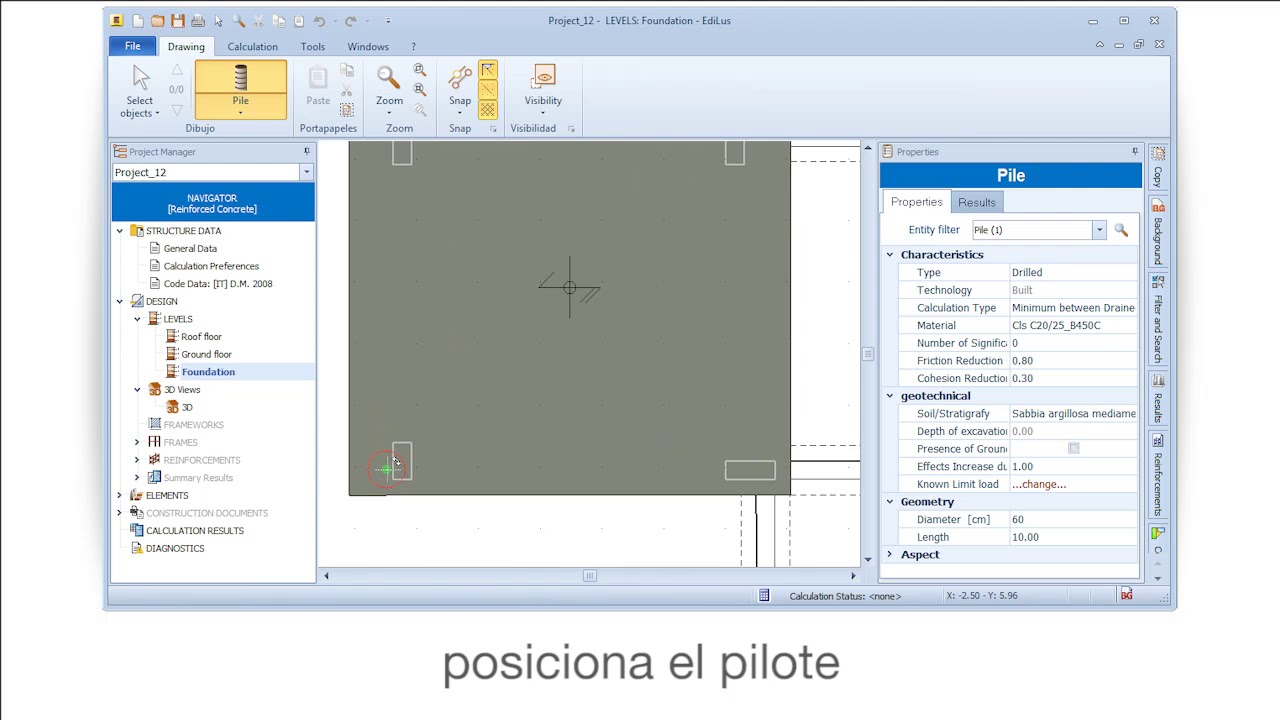Tick the Presence of Groundwater checkbox
1280x720 pixels.
[1074, 449]
